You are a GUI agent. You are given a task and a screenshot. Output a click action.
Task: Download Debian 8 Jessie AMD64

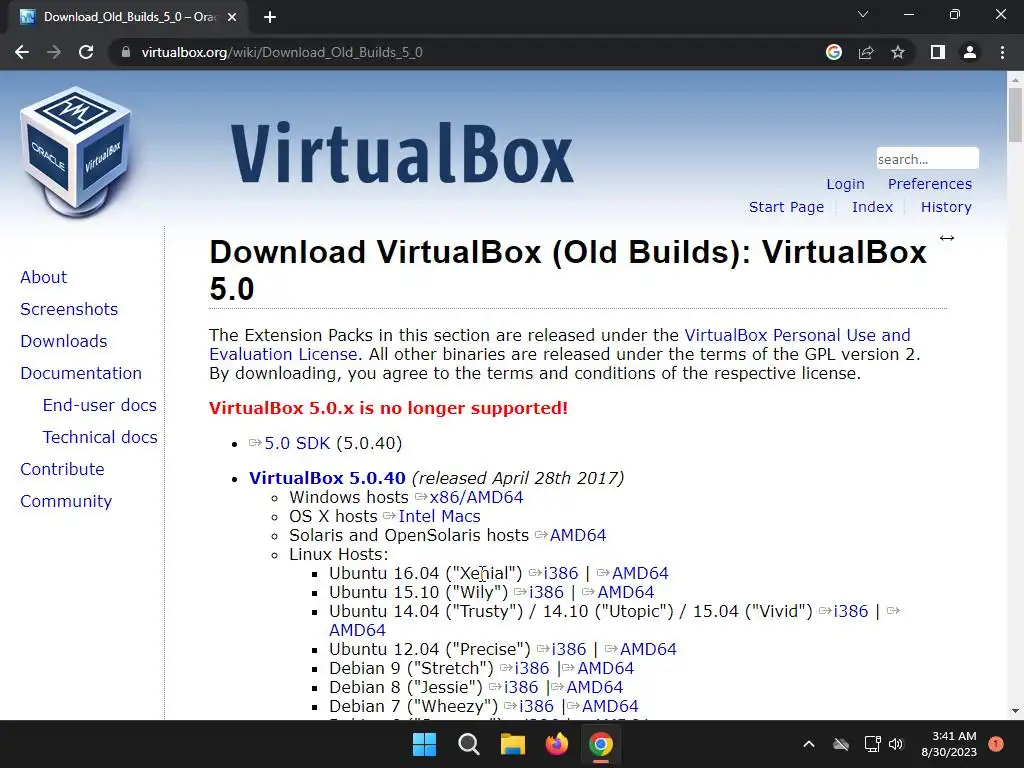coord(595,687)
